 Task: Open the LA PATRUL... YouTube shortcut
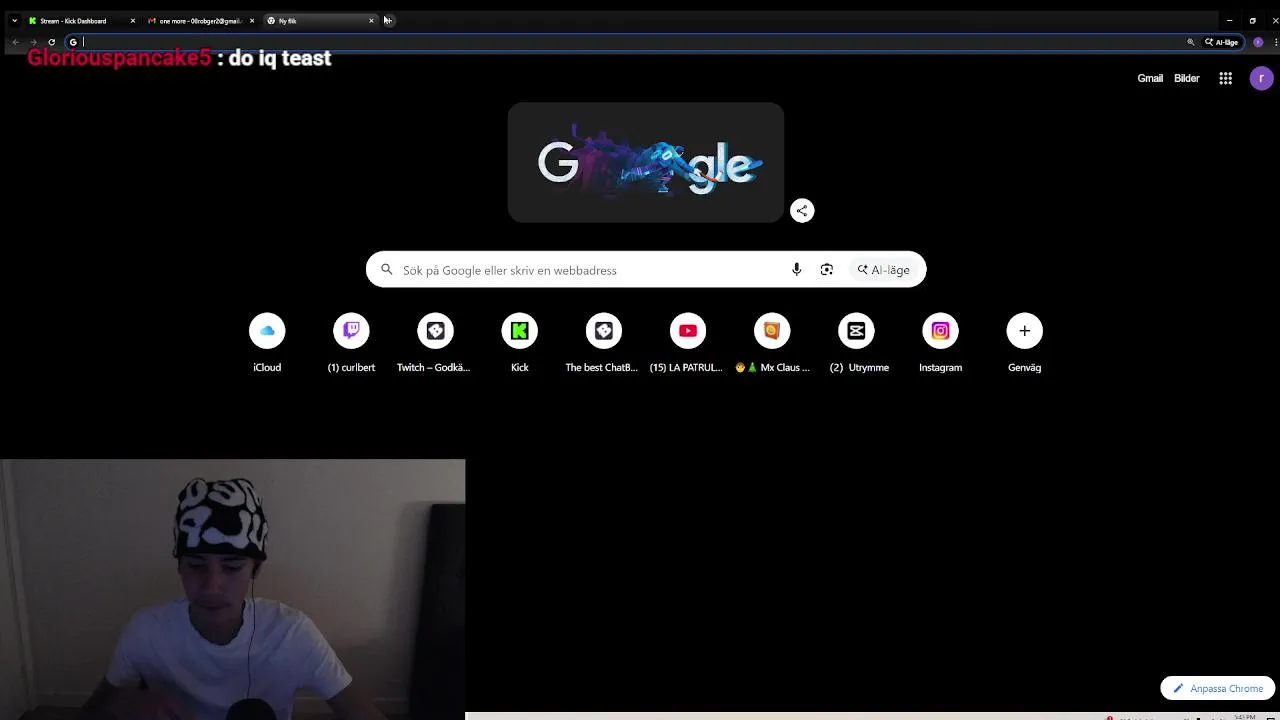point(687,331)
